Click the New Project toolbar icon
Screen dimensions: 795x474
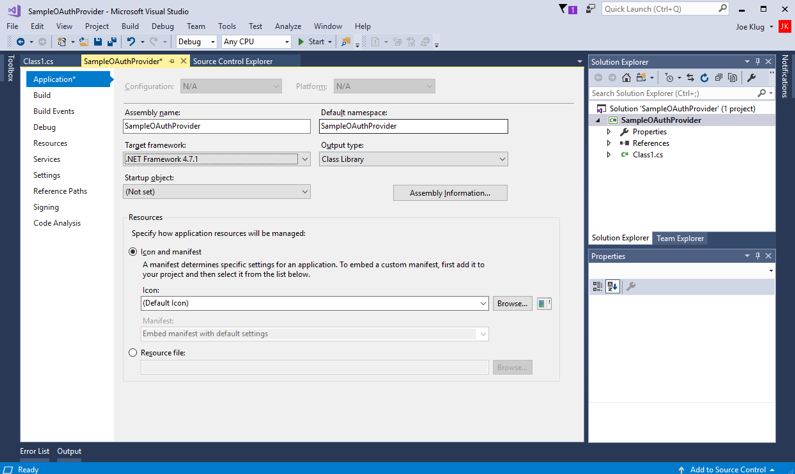[x=62, y=42]
